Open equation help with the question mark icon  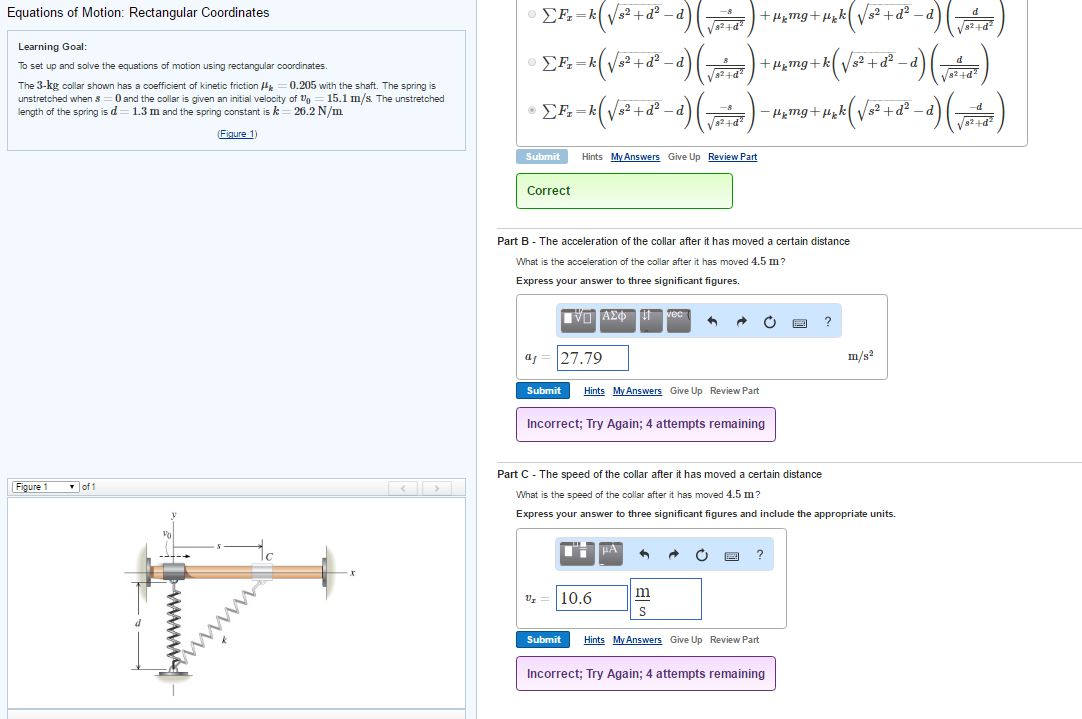[x=826, y=320]
